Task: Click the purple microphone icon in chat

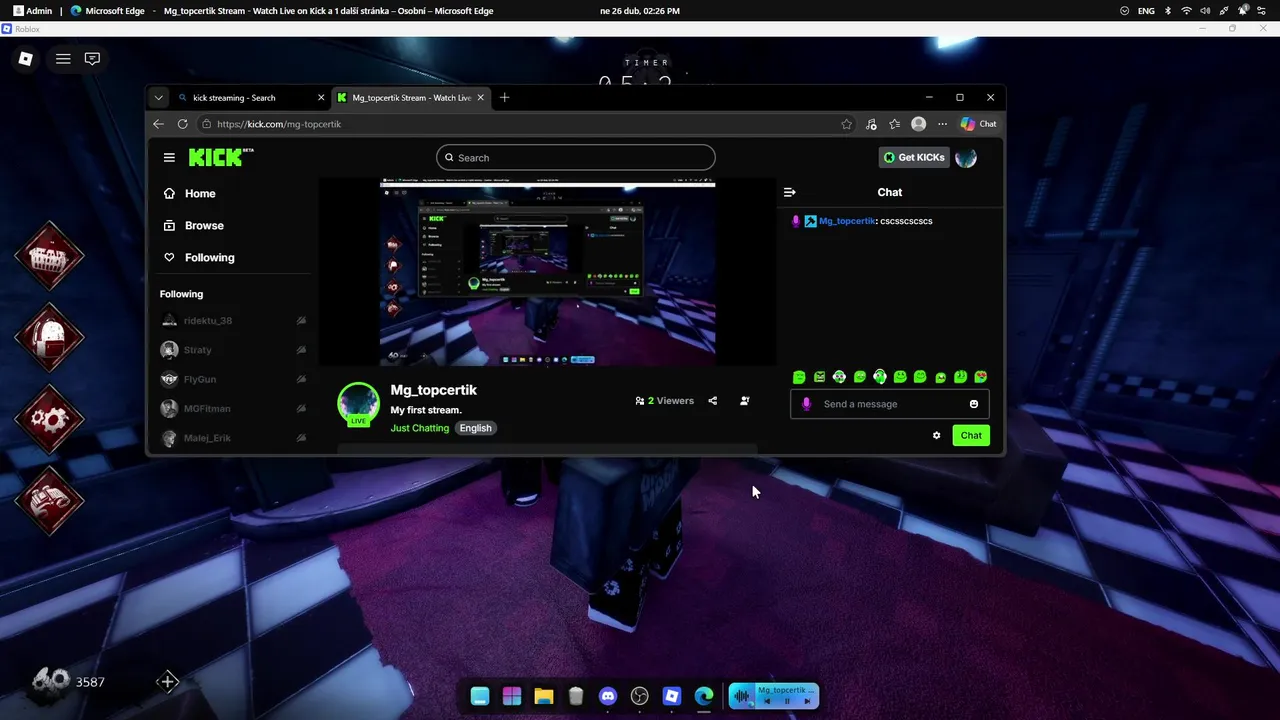Action: coord(806,404)
